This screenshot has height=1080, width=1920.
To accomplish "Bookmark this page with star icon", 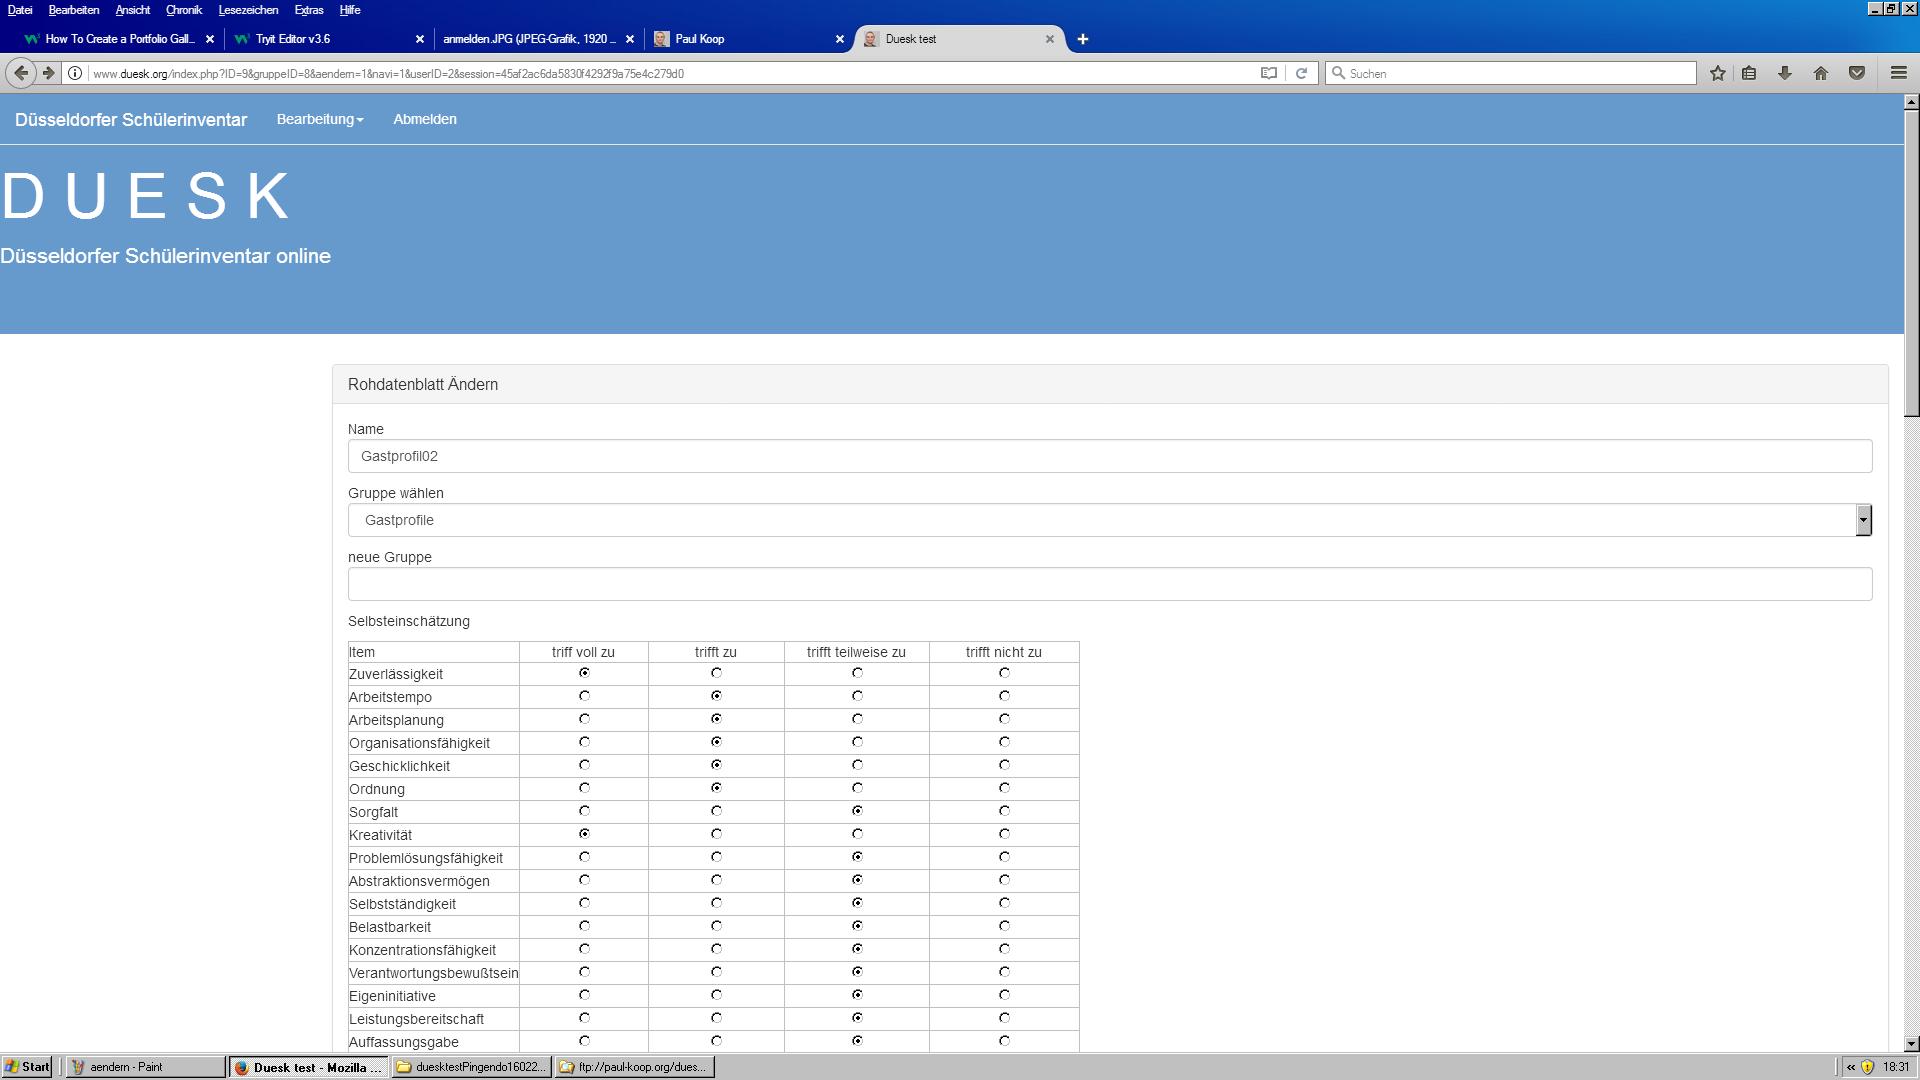I will tap(1717, 73).
